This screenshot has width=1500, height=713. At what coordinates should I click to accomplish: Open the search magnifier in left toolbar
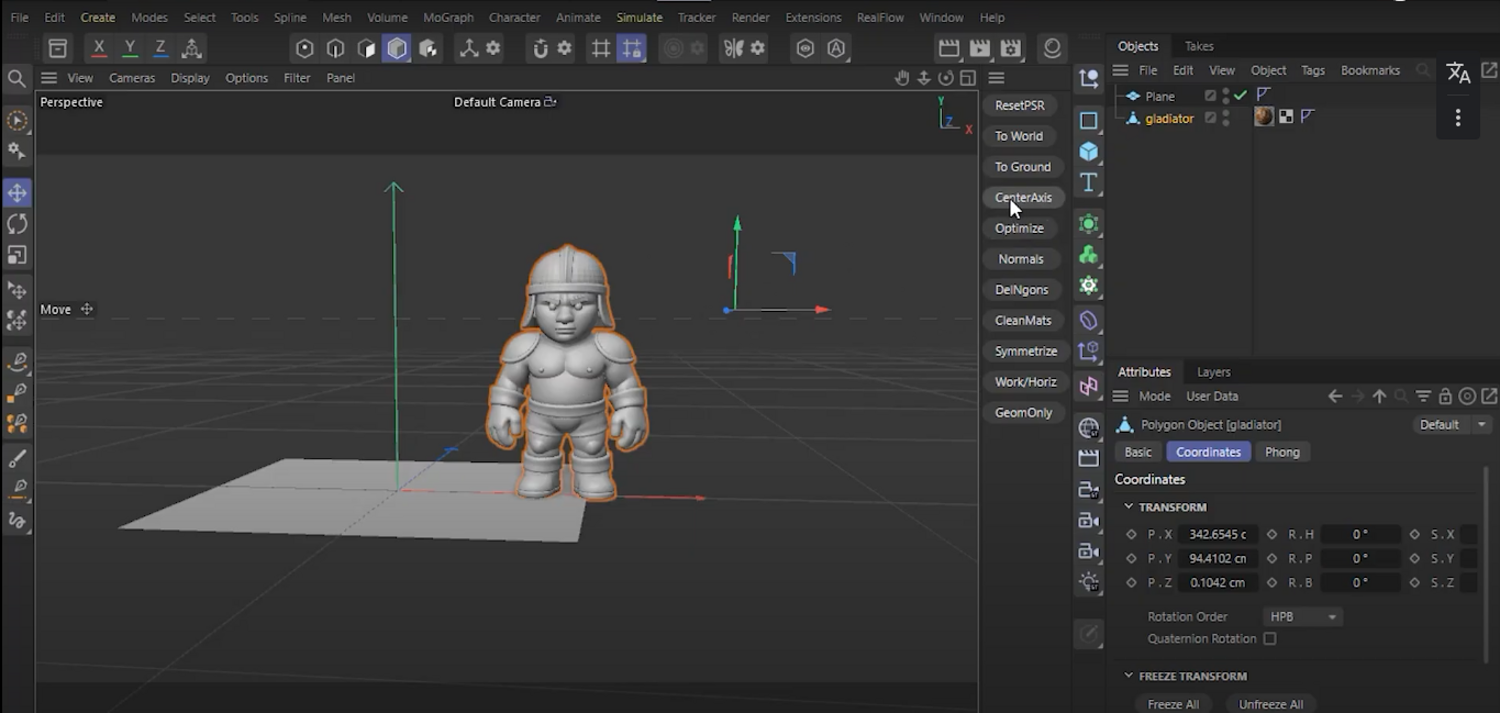[x=16, y=78]
